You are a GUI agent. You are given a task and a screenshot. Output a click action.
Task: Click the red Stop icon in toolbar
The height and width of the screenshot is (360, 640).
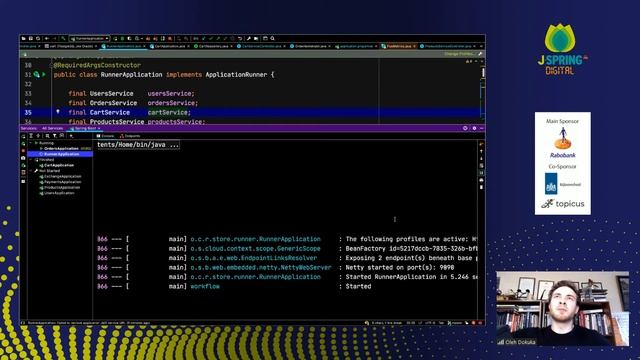tap(170, 38)
